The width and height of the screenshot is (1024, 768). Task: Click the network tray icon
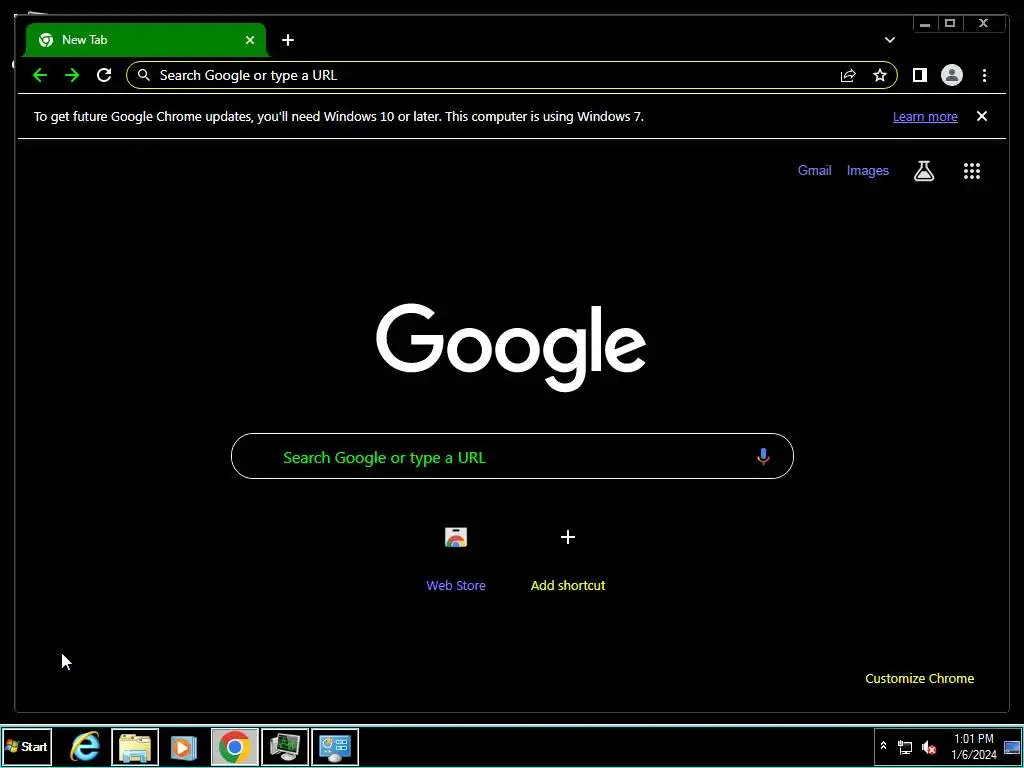click(904, 747)
